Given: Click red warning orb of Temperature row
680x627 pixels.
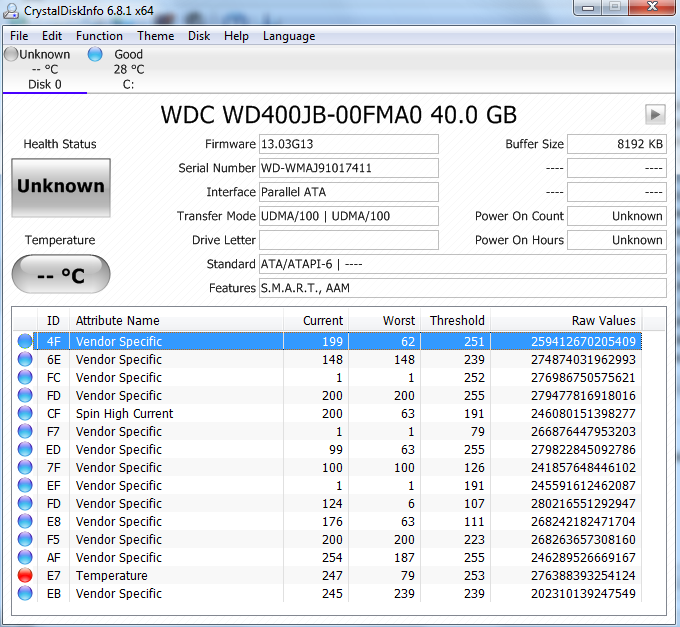Looking at the screenshot, I should coord(25,575).
